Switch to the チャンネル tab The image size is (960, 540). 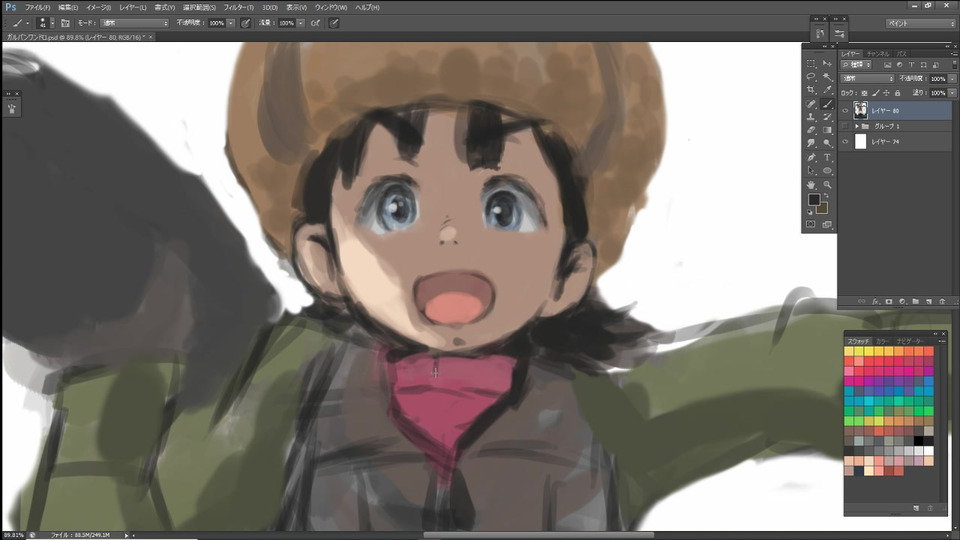click(878, 54)
